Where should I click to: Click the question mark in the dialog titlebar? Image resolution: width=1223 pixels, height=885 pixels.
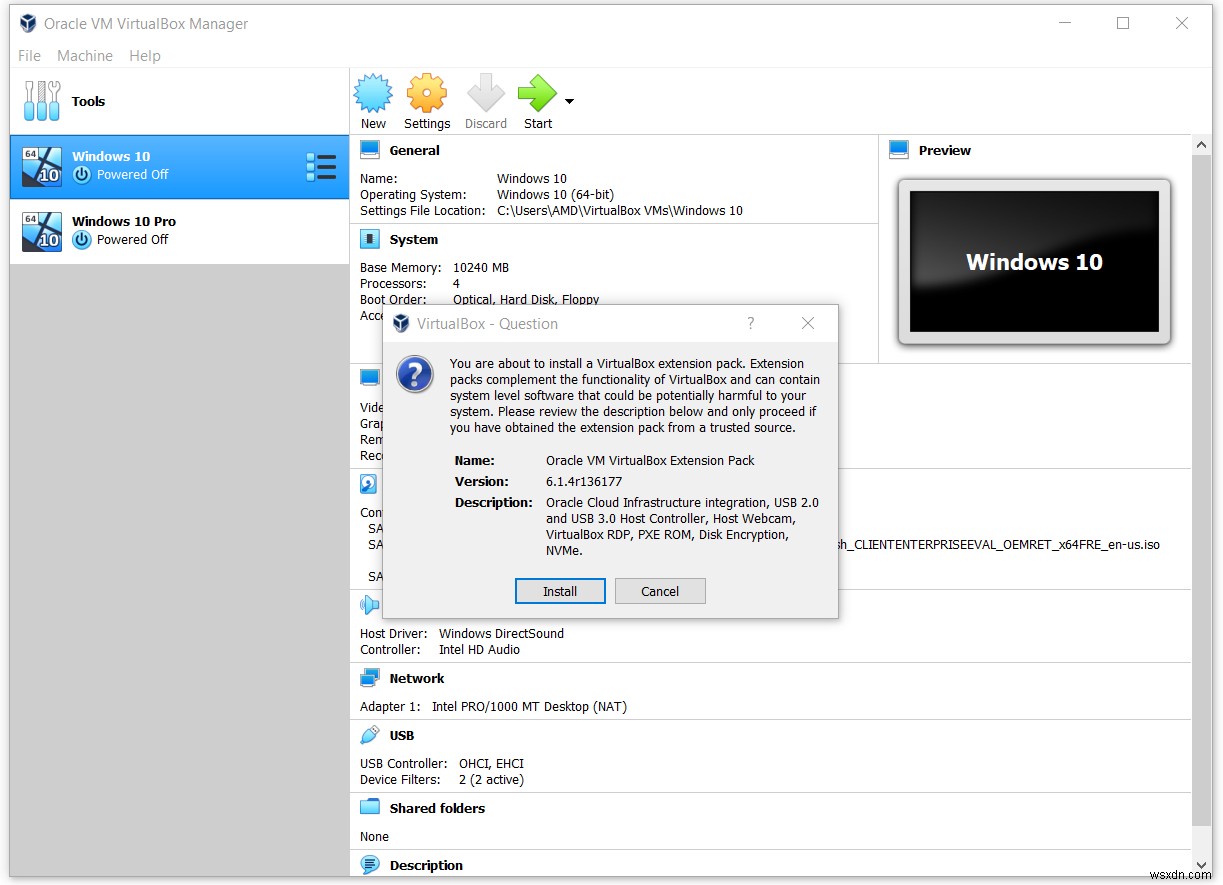(750, 323)
